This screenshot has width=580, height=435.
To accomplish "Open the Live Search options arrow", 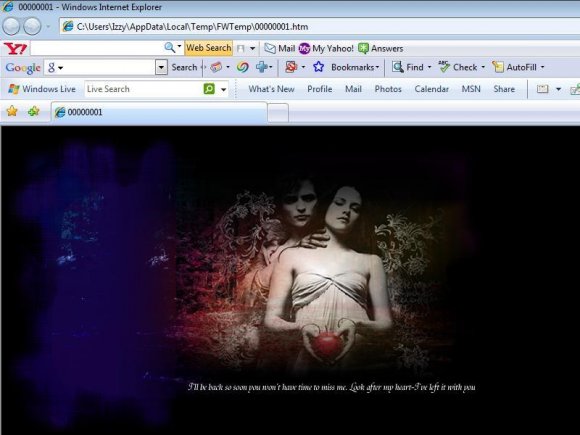I will tap(223, 89).
